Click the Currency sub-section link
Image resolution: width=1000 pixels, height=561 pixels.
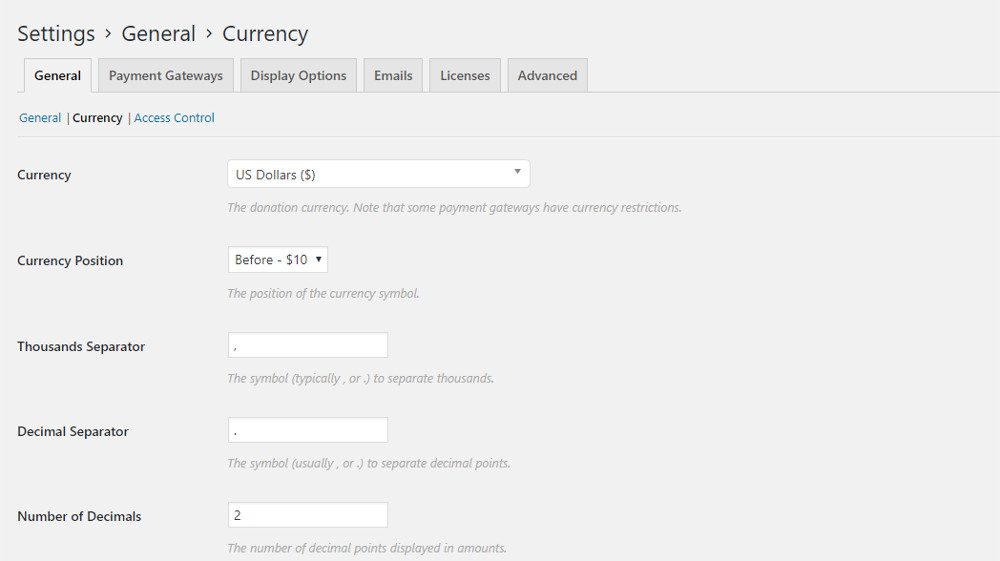98,118
